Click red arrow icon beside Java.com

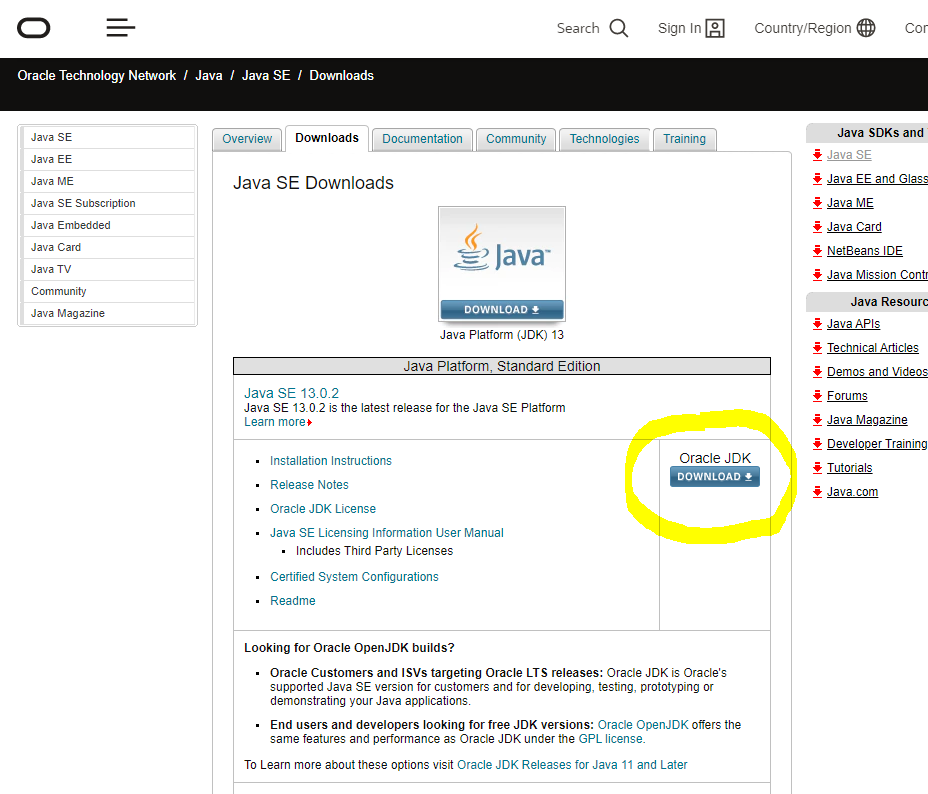817,492
